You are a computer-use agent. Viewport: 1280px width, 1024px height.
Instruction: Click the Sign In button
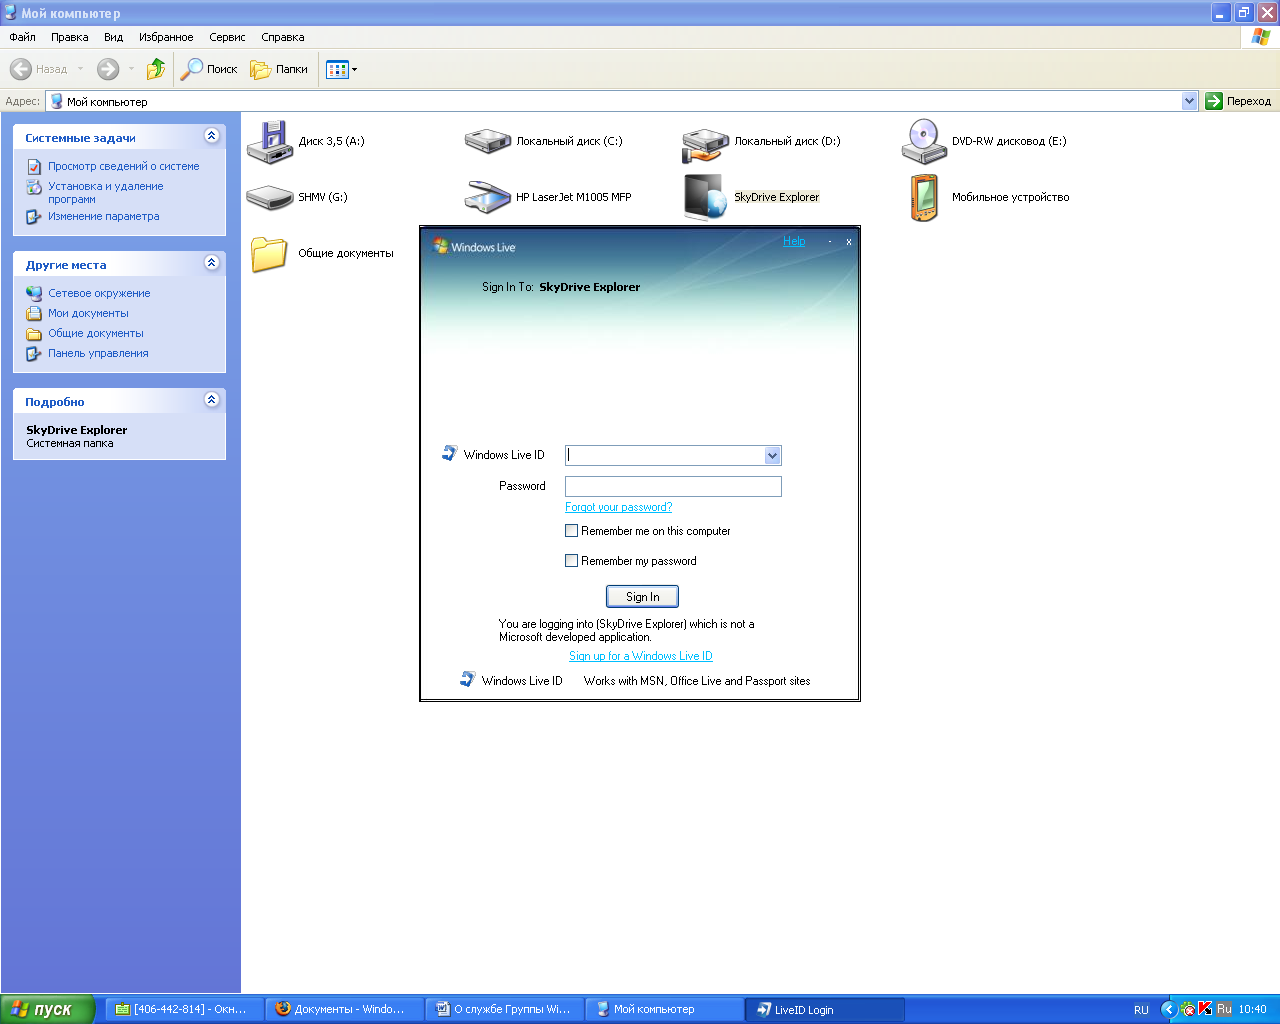click(642, 596)
